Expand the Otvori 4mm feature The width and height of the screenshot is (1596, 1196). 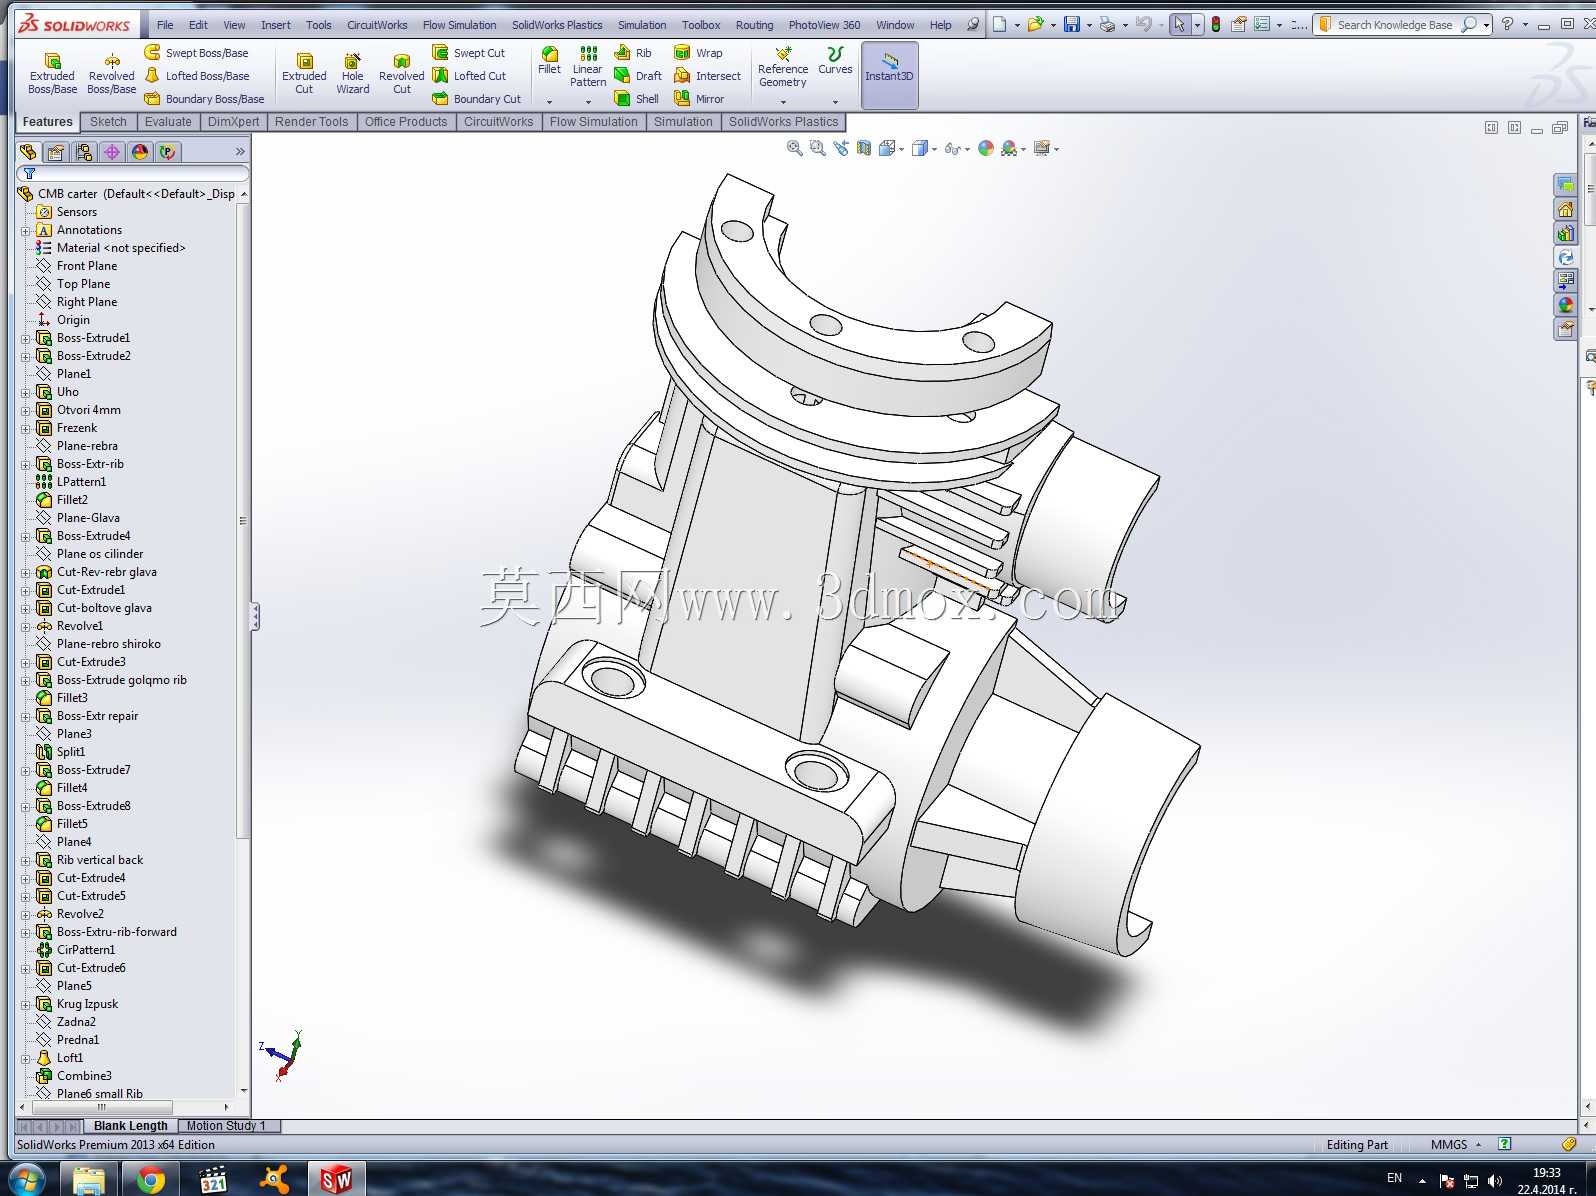click(x=25, y=411)
